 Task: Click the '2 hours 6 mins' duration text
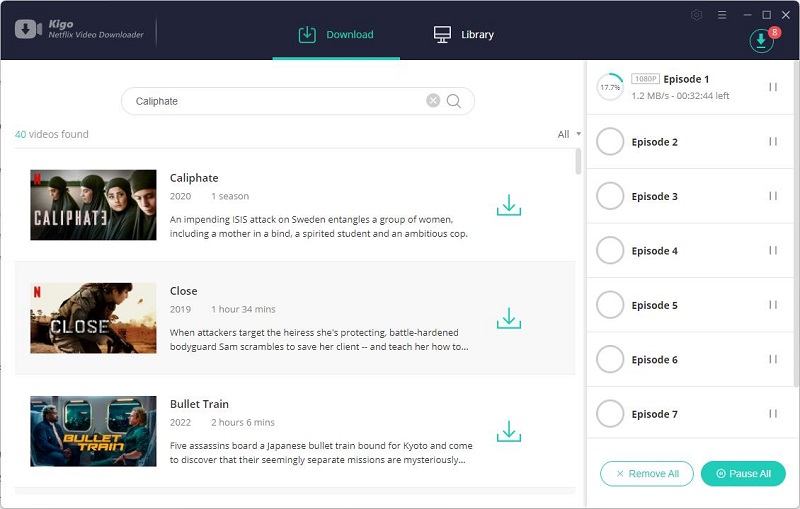pos(243,423)
